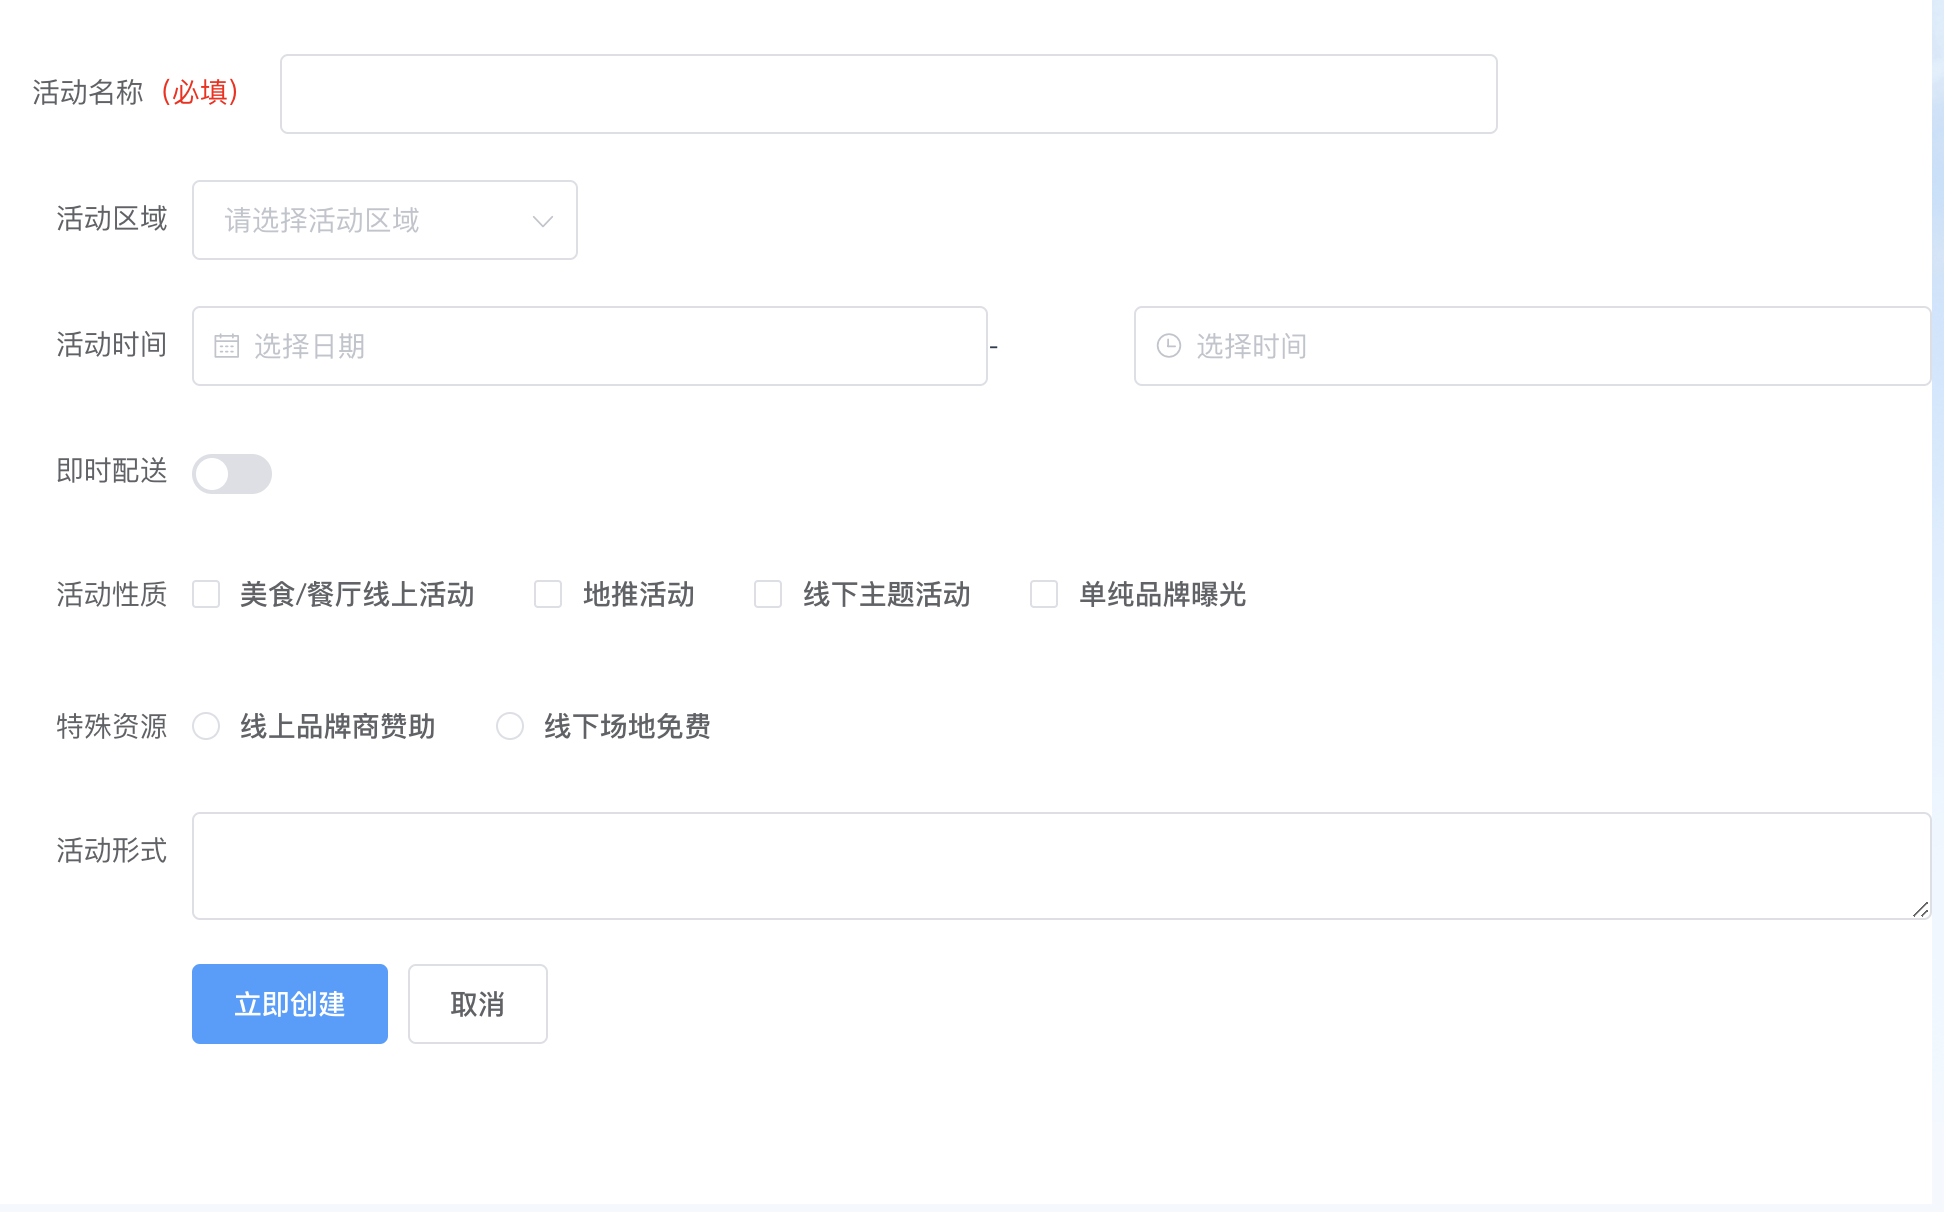The height and width of the screenshot is (1212, 1944).
Task: Open the 选择日期 date picker field
Action: pyautogui.click(x=589, y=346)
